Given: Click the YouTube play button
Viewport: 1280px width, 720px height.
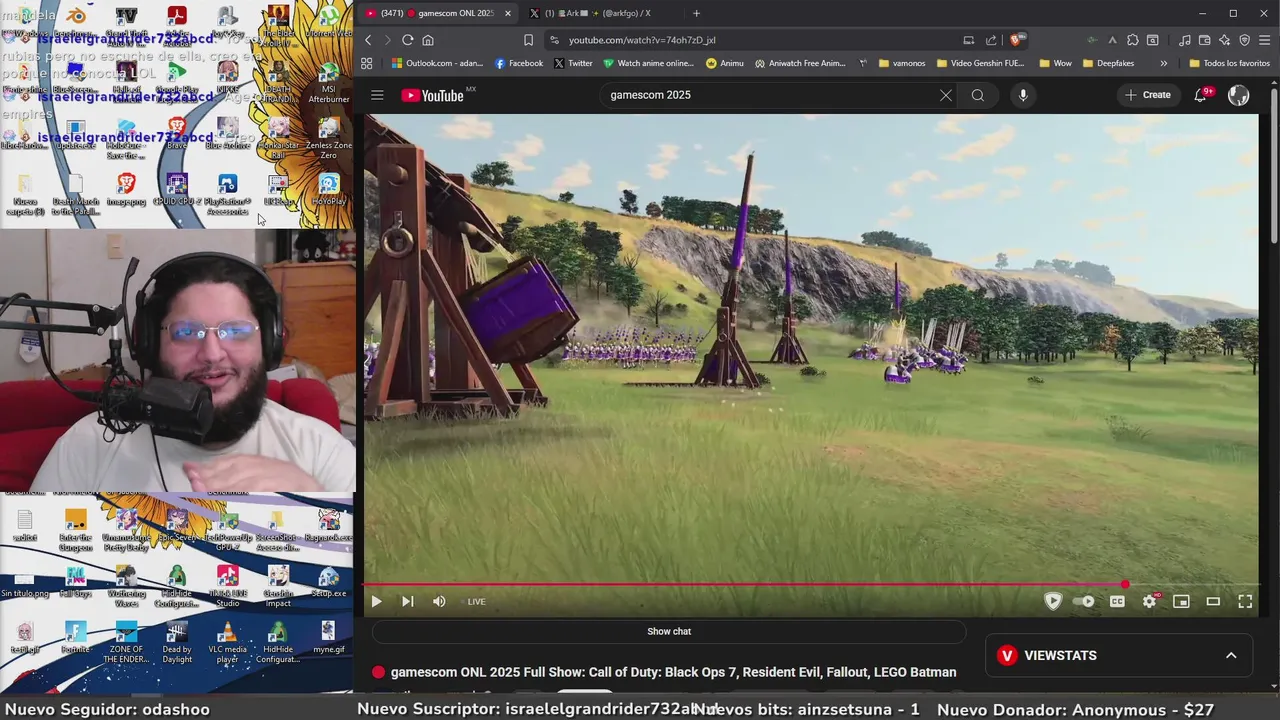Looking at the screenshot, I should pos(376,601).
